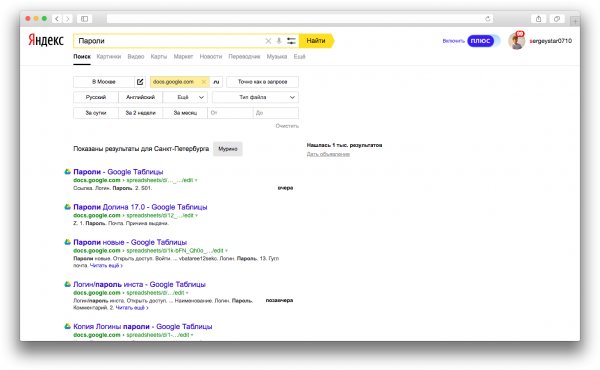Remove the docs.google.com filter with X
Image resolution: width=600 pixels, height=370 pixels.
204,81
